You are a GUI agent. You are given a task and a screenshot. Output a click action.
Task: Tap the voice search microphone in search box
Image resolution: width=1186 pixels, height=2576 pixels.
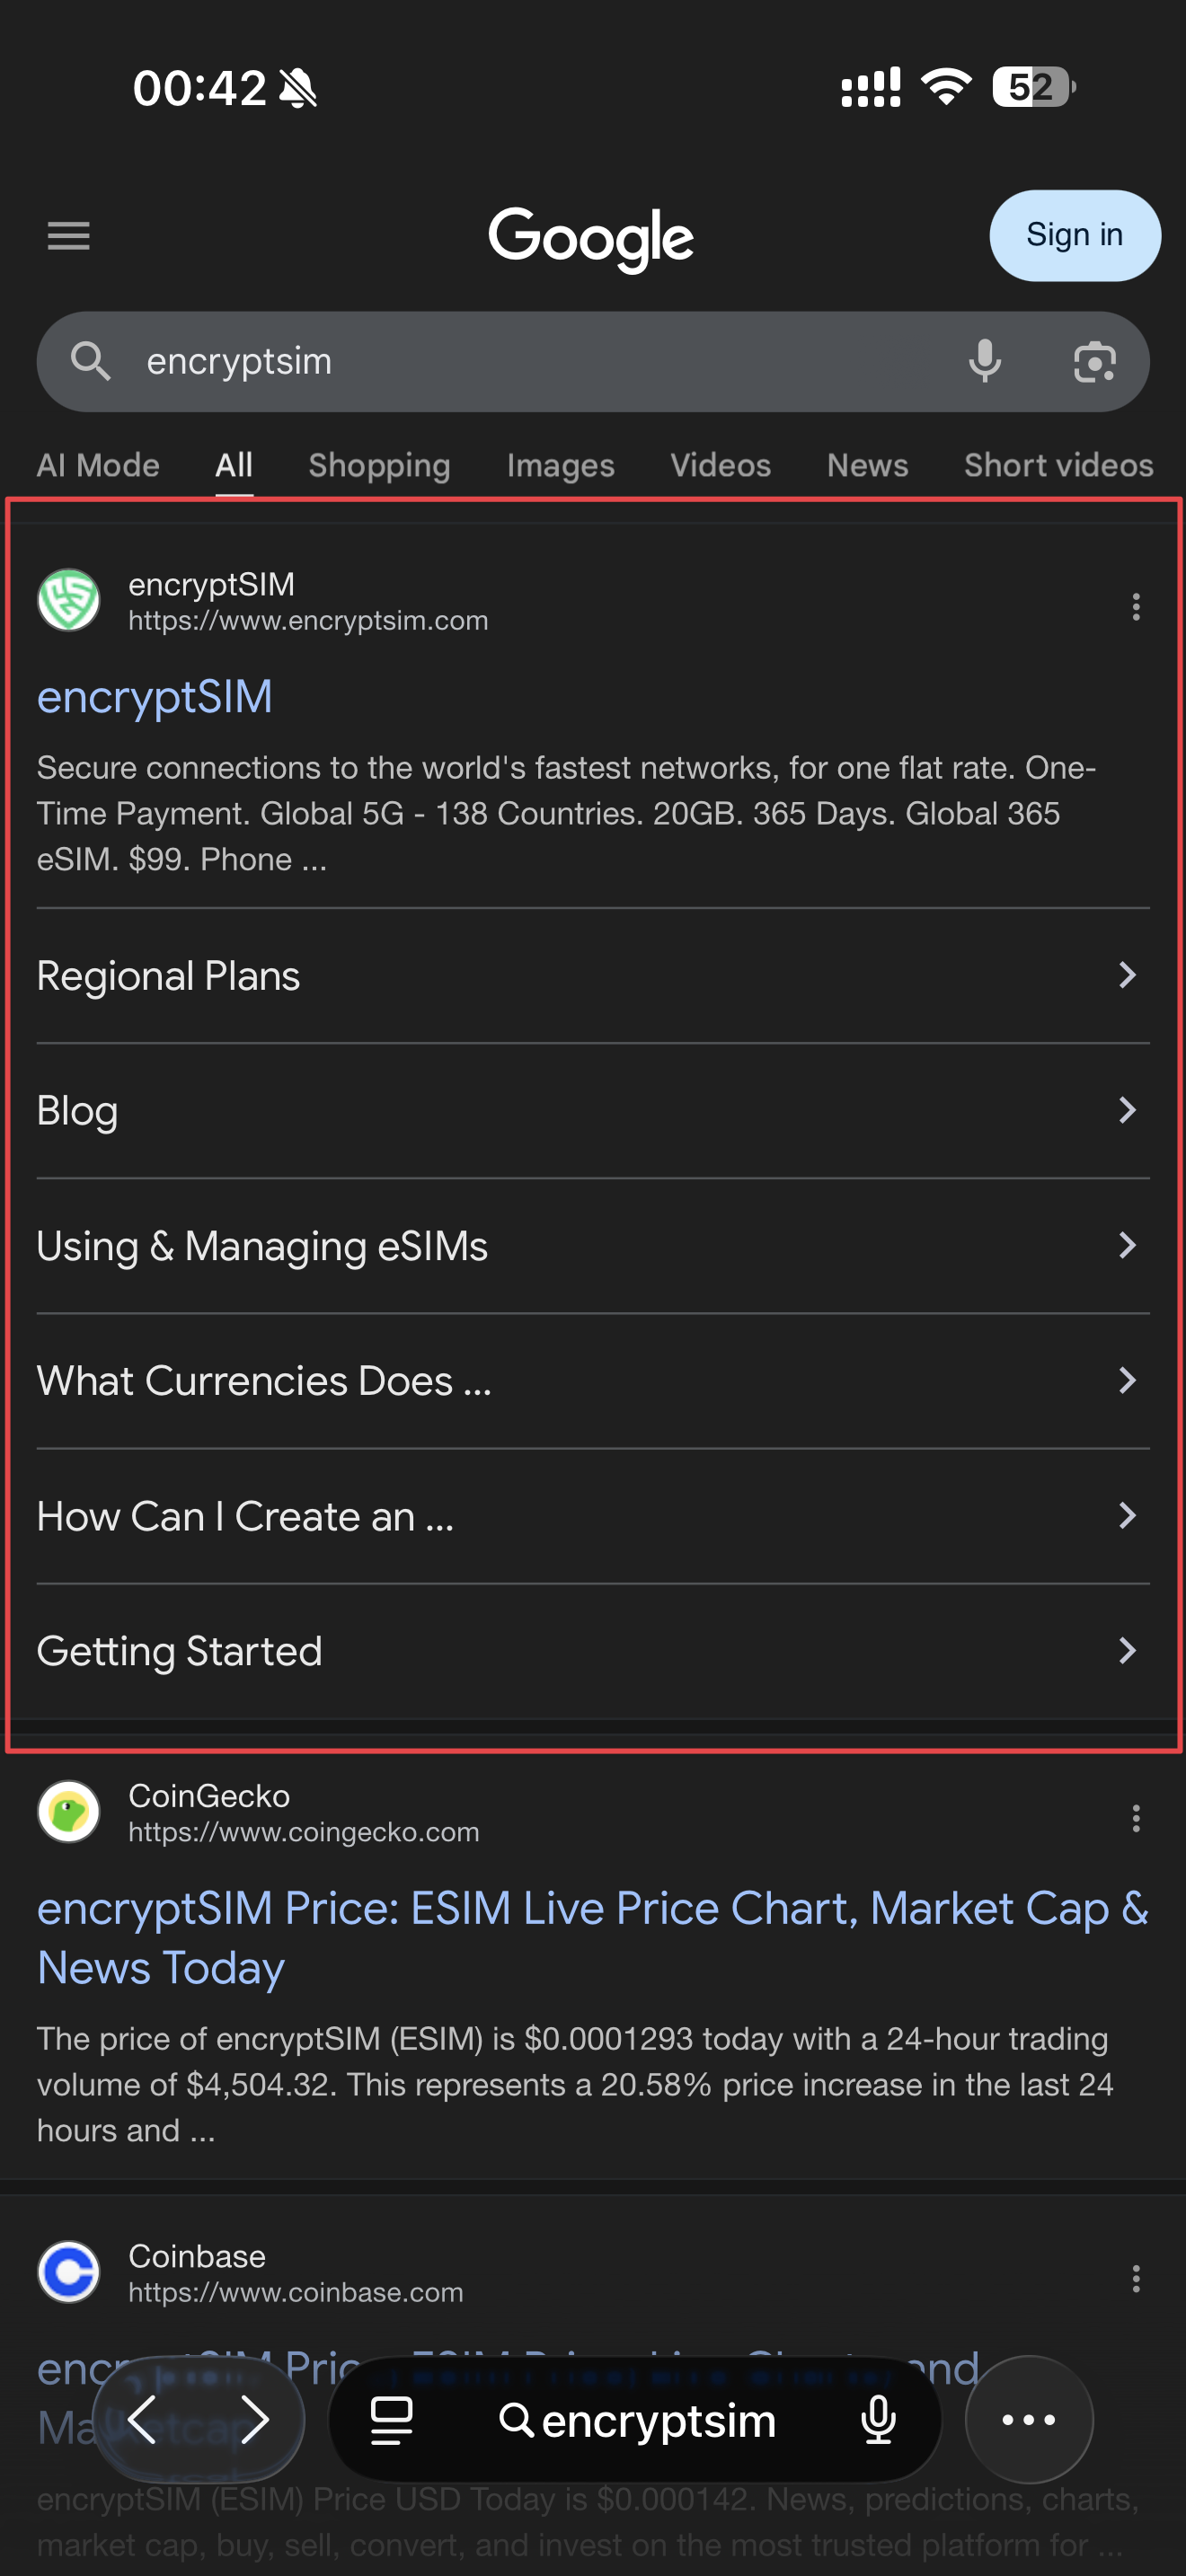point(985,361)
